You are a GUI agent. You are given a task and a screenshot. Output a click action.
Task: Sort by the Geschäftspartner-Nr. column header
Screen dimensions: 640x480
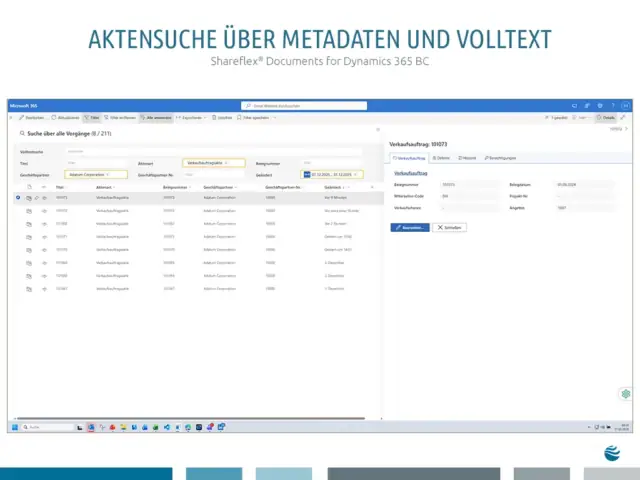tap(283, 187)
